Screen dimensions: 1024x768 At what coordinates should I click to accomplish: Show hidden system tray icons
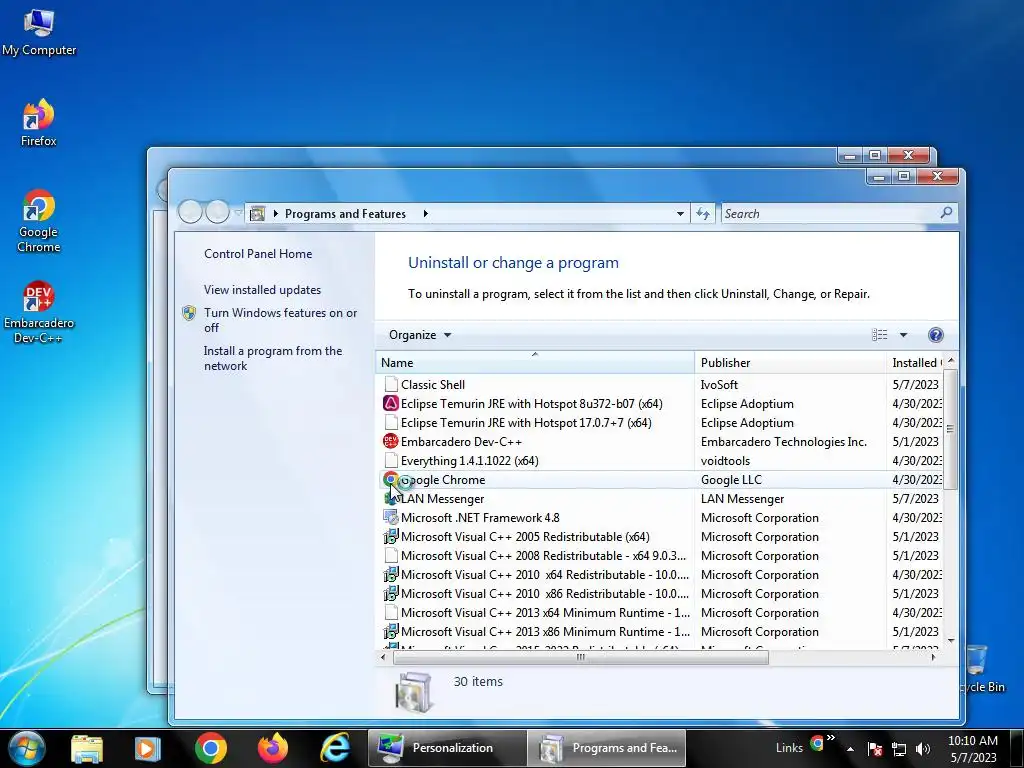[850, 749]
